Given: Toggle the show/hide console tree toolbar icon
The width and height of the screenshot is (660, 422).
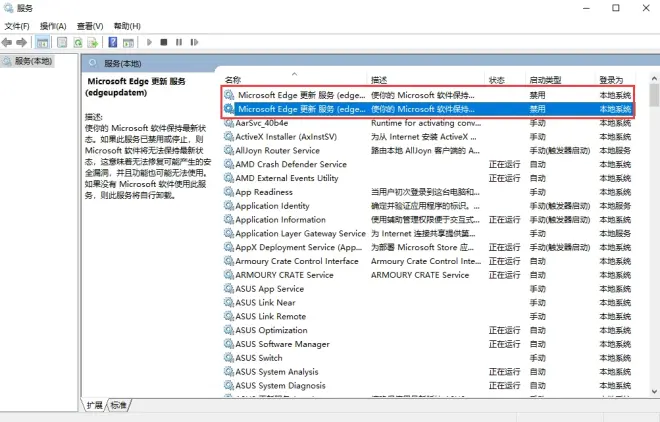Looking at the screenshot, I should [x=42, y=42].
